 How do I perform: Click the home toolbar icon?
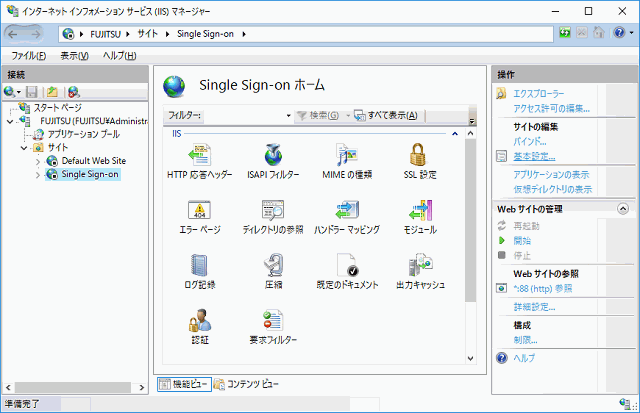pos(599,33)
